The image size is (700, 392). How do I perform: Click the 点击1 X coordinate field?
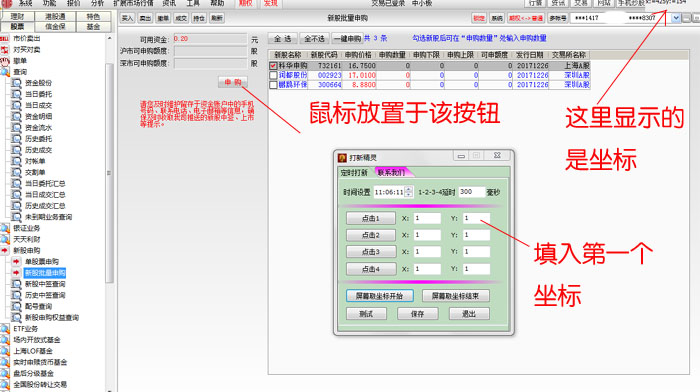(427, 218)
